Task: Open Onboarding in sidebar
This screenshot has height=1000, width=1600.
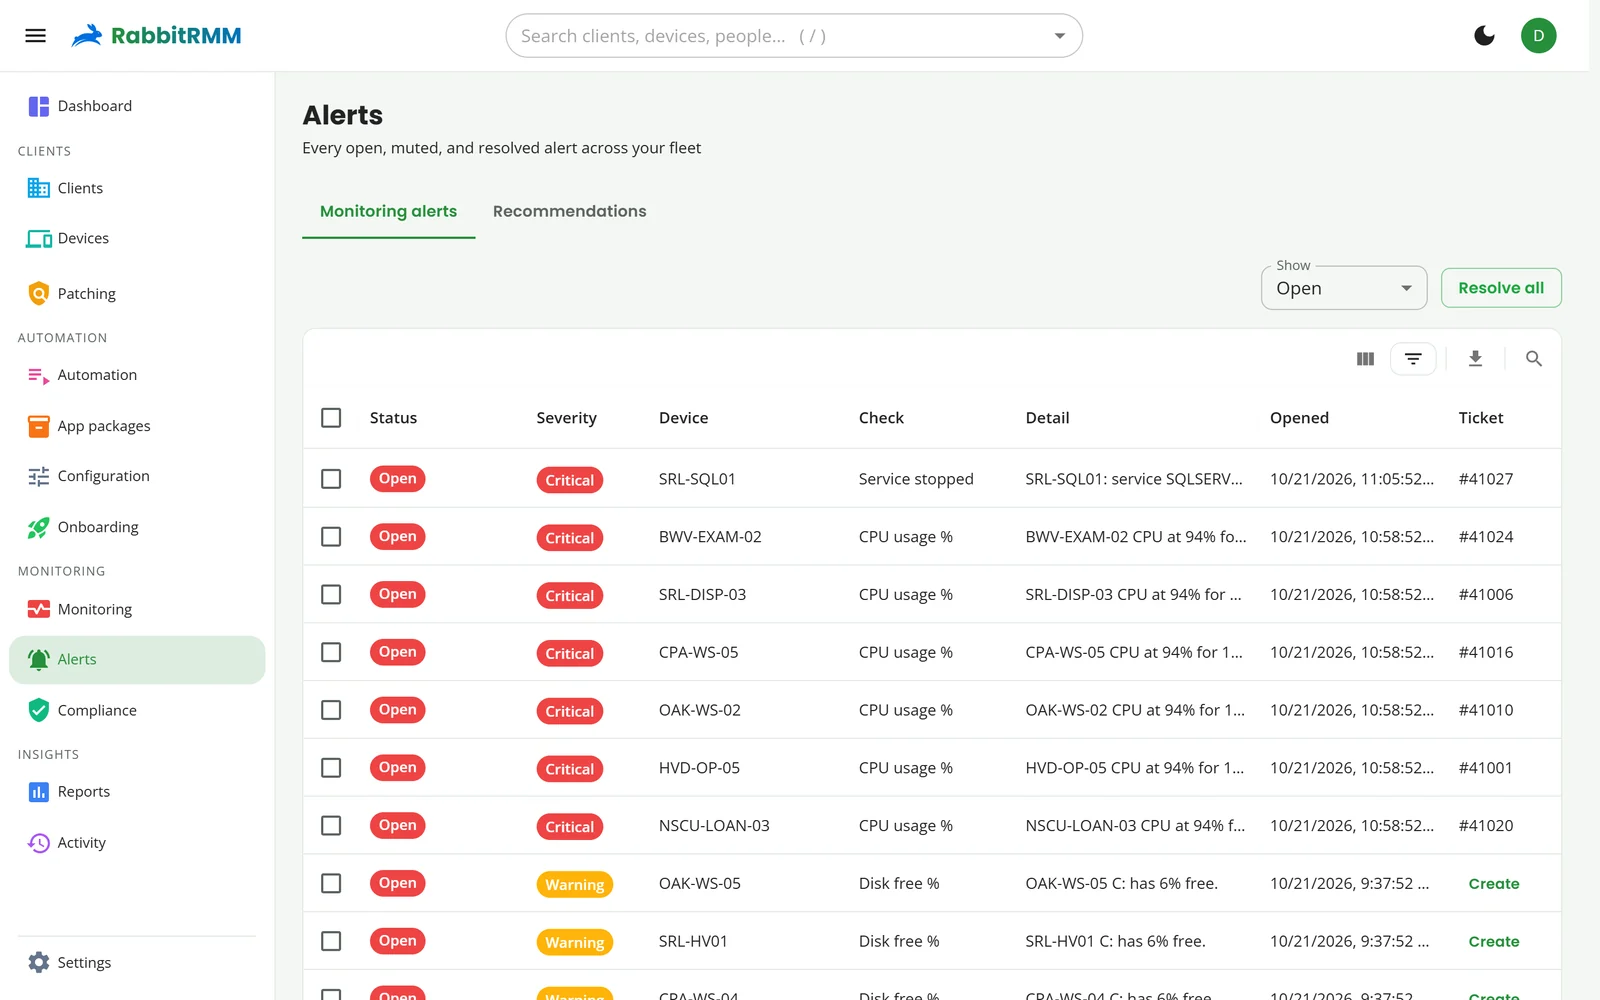Action: pos(137,527)
